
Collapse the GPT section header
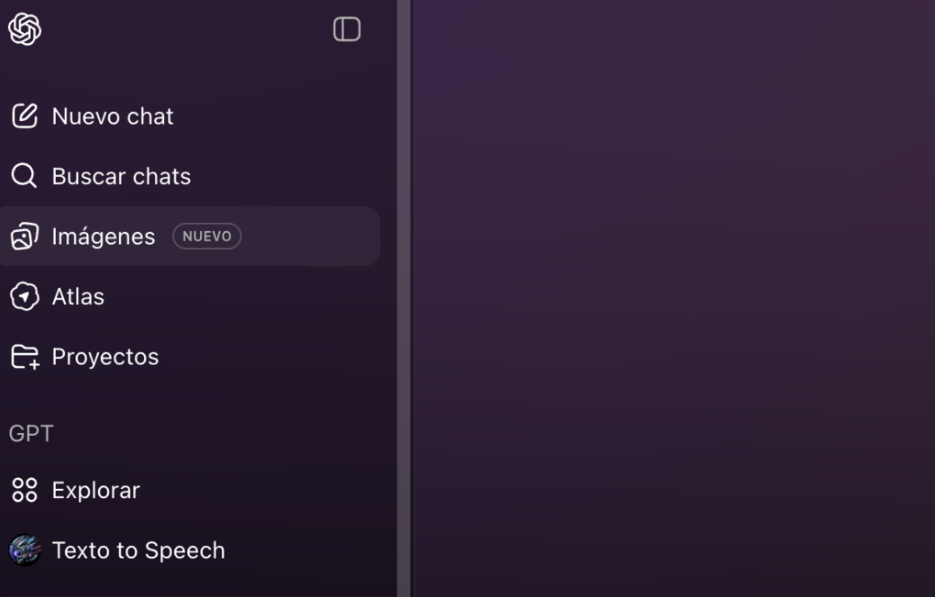[x=31, y=433]
